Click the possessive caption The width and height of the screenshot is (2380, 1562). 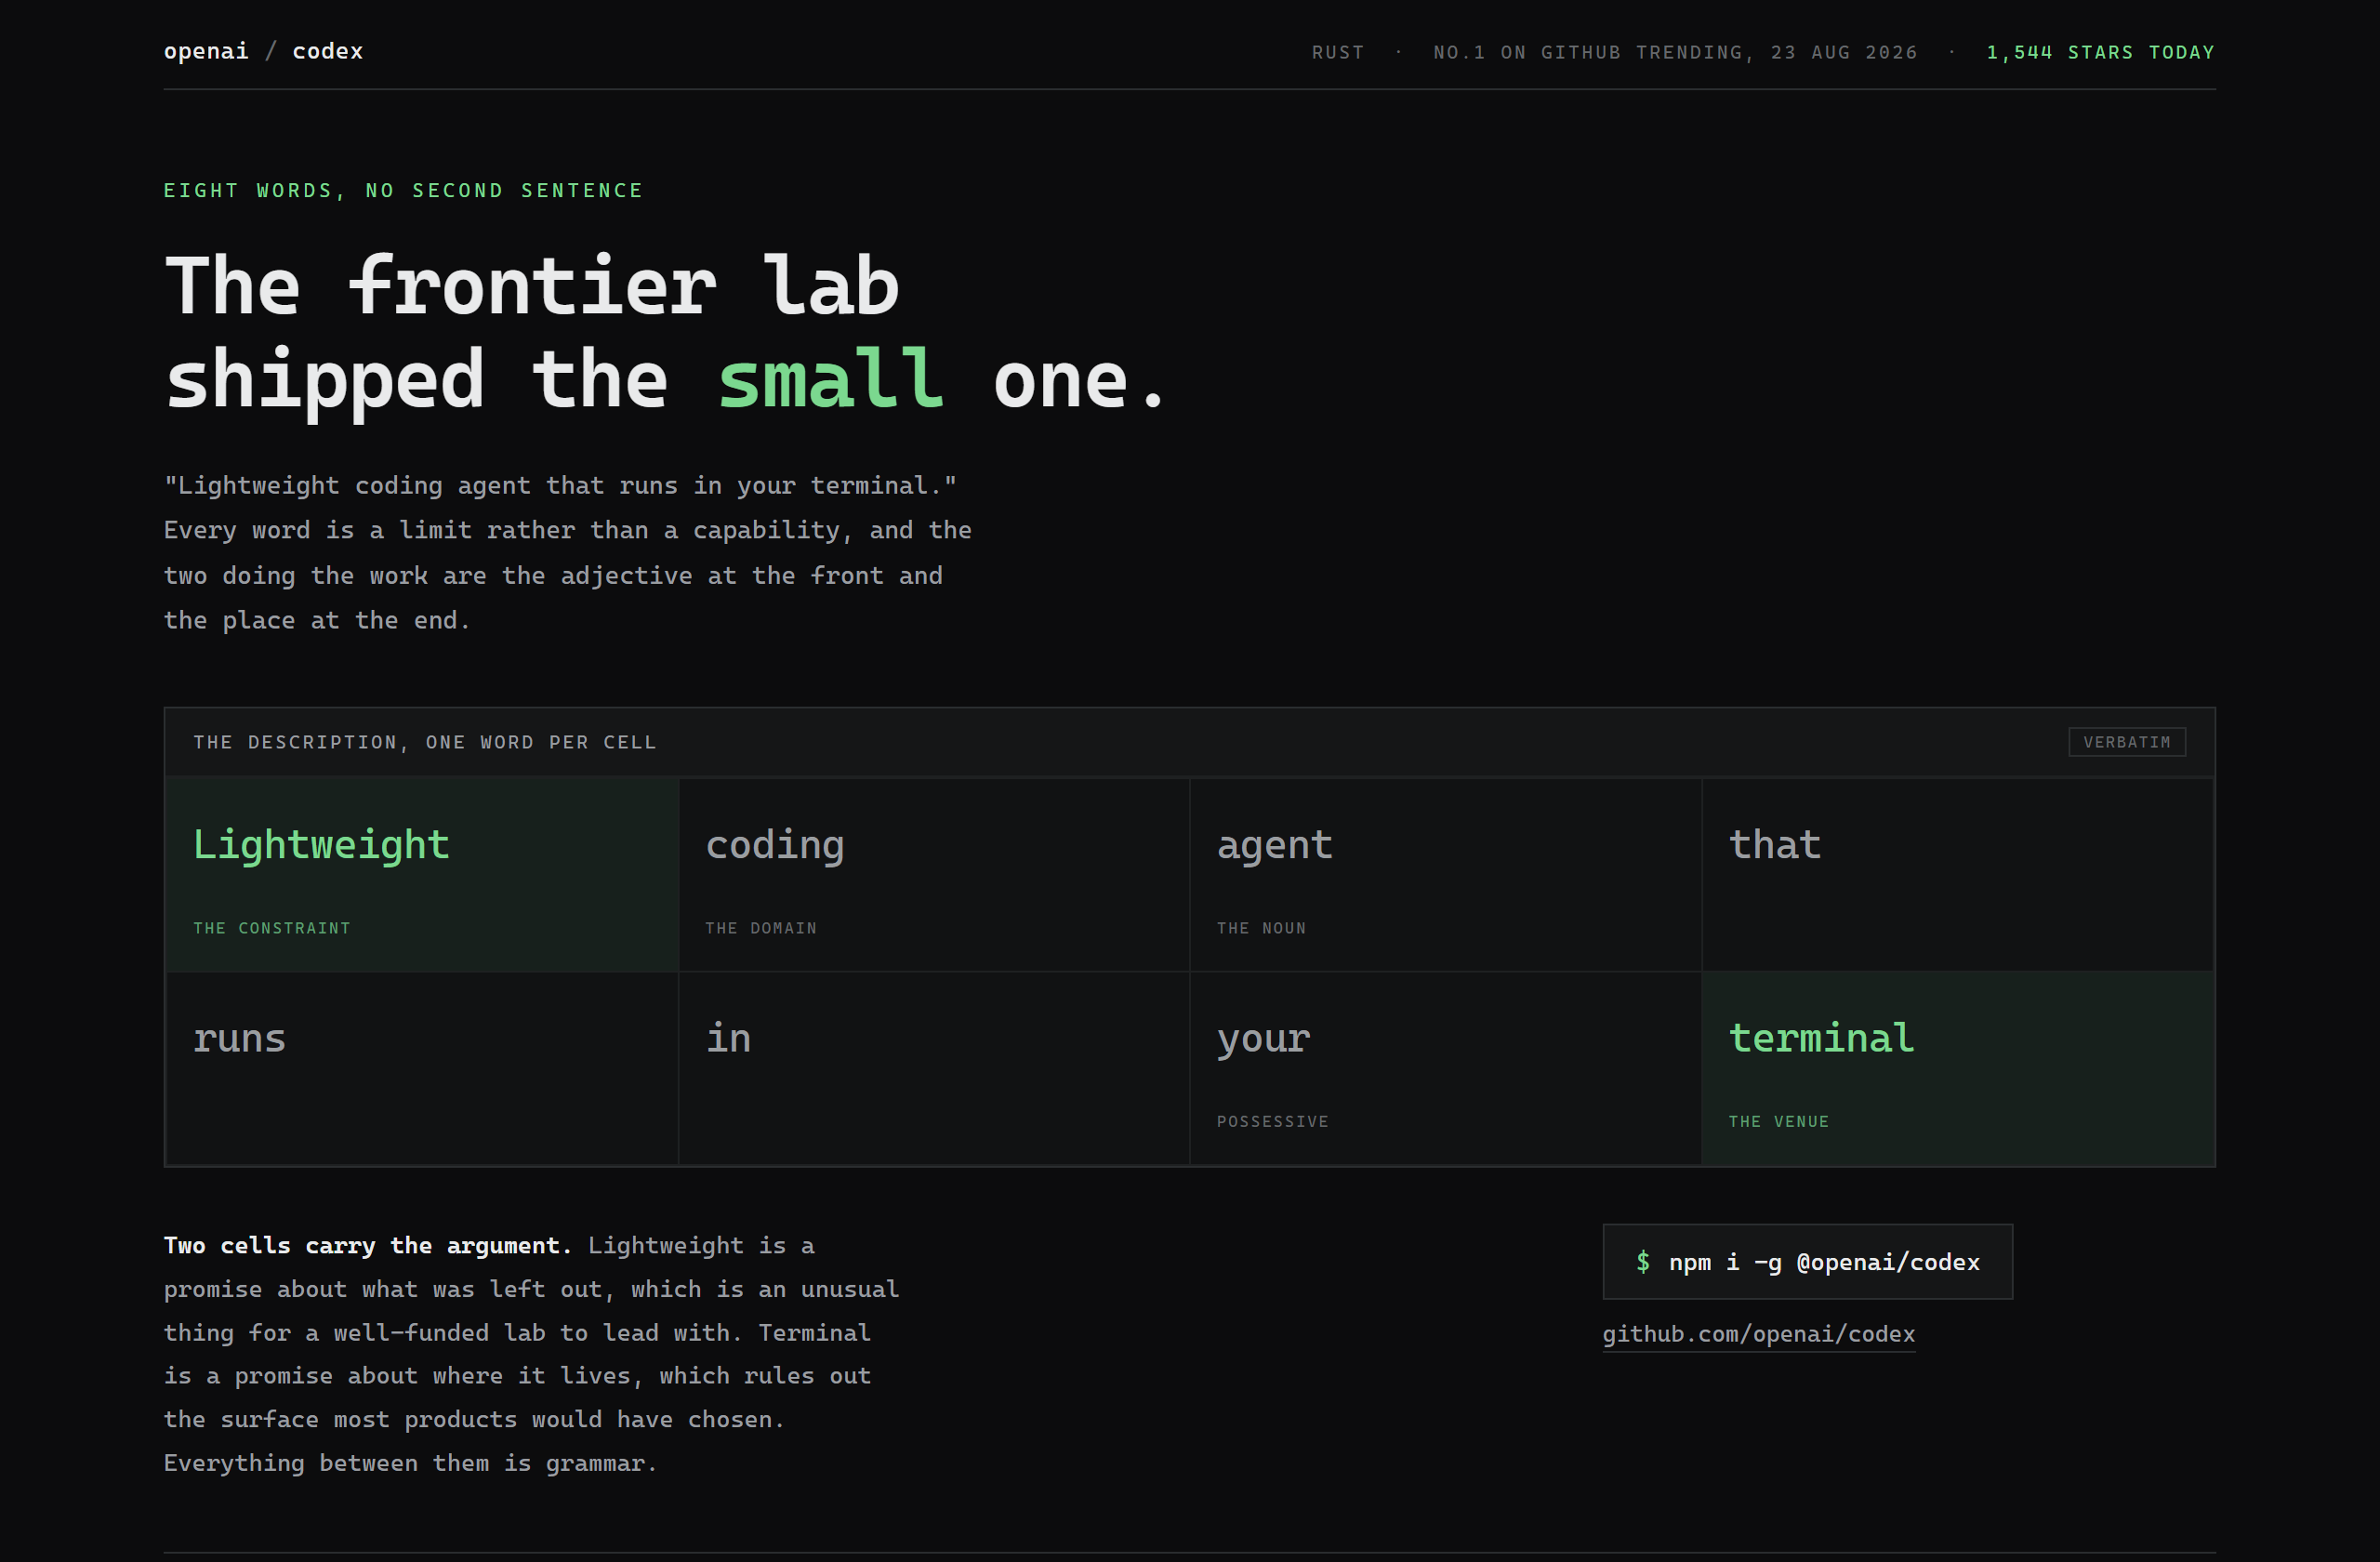1273,1122
